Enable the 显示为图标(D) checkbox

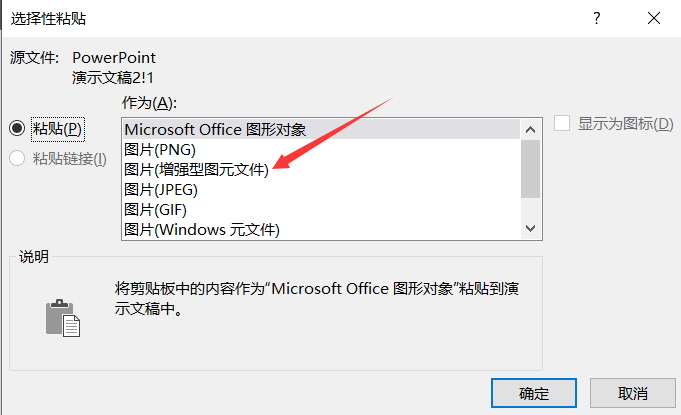tap(562, 123)
